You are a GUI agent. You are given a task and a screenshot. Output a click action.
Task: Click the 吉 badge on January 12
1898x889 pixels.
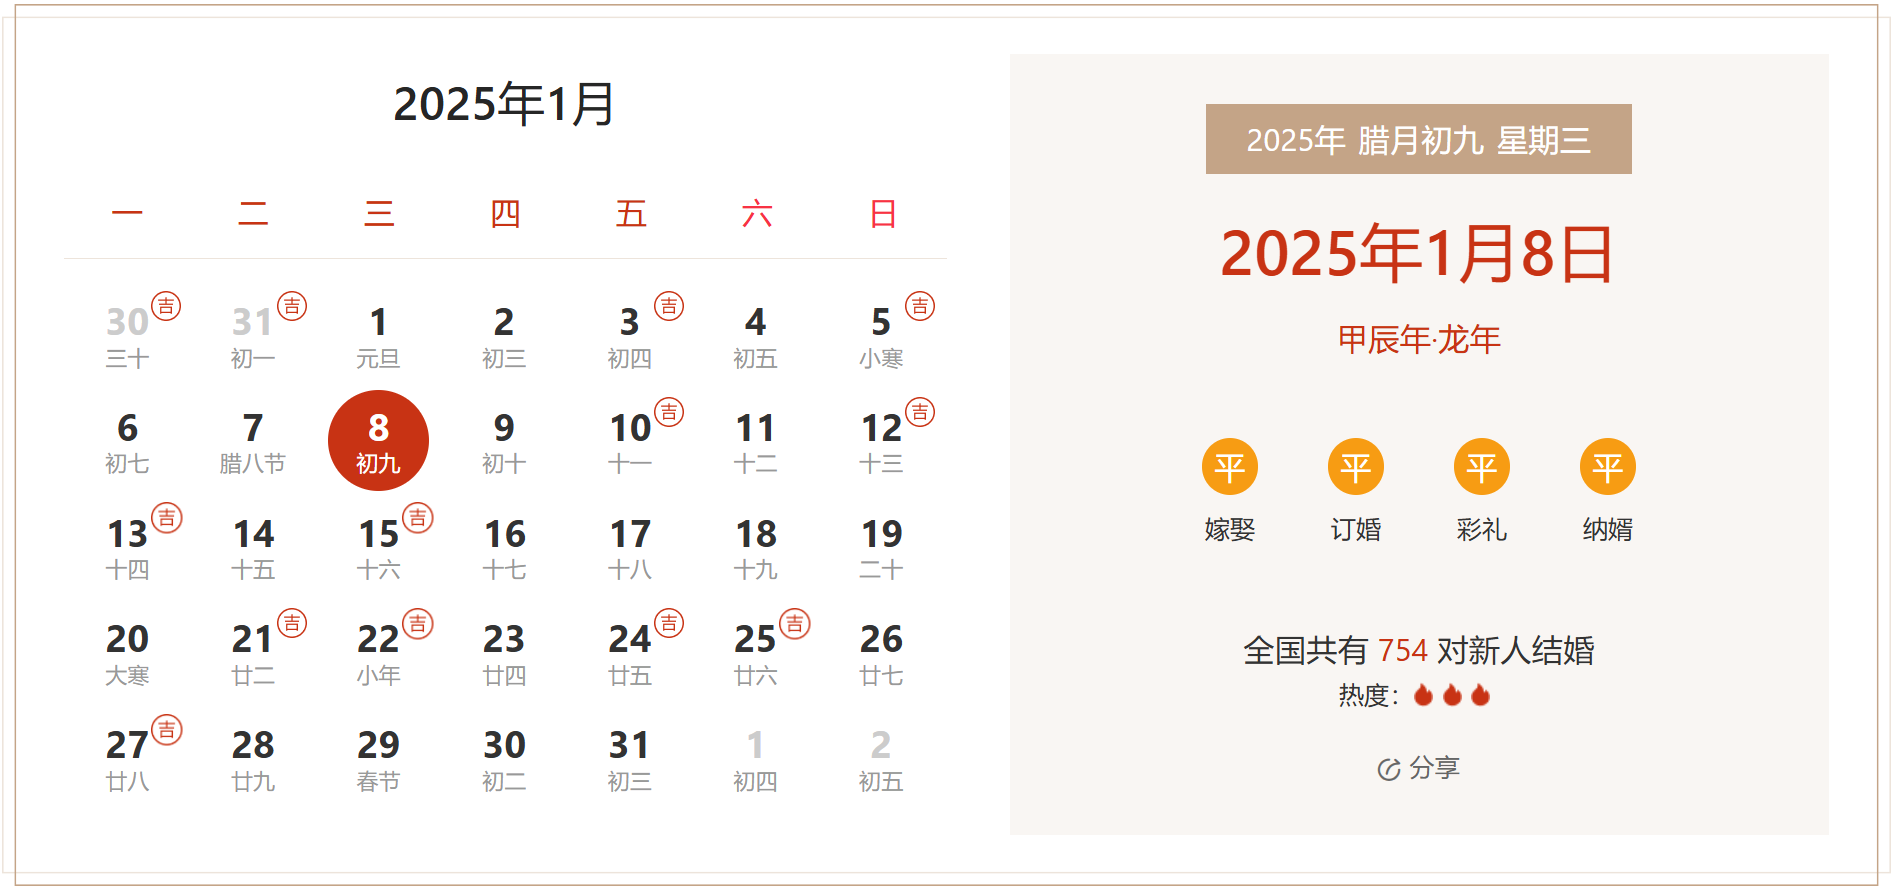coord(920,412)
